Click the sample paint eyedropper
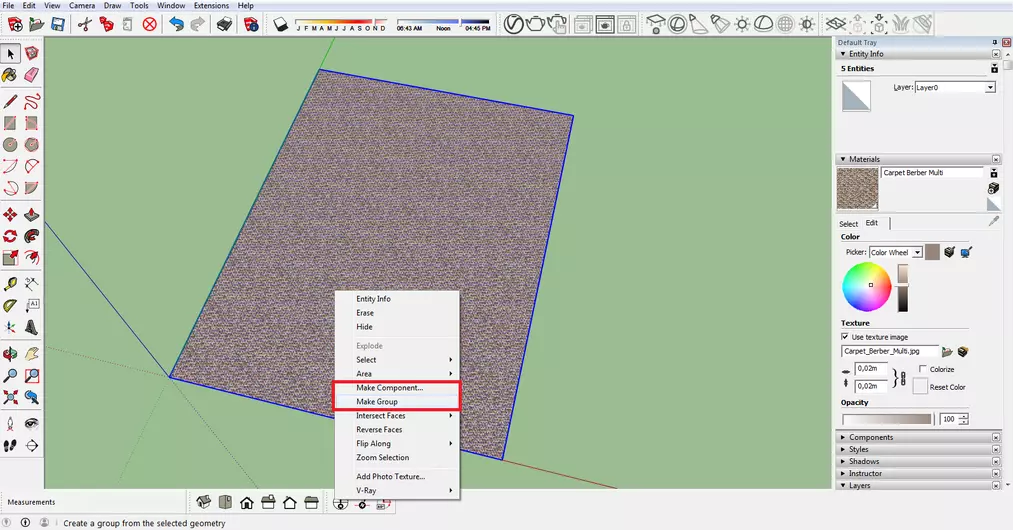Image resolution: width=1013 pixels, height=530 pixels. pos(994,221)
